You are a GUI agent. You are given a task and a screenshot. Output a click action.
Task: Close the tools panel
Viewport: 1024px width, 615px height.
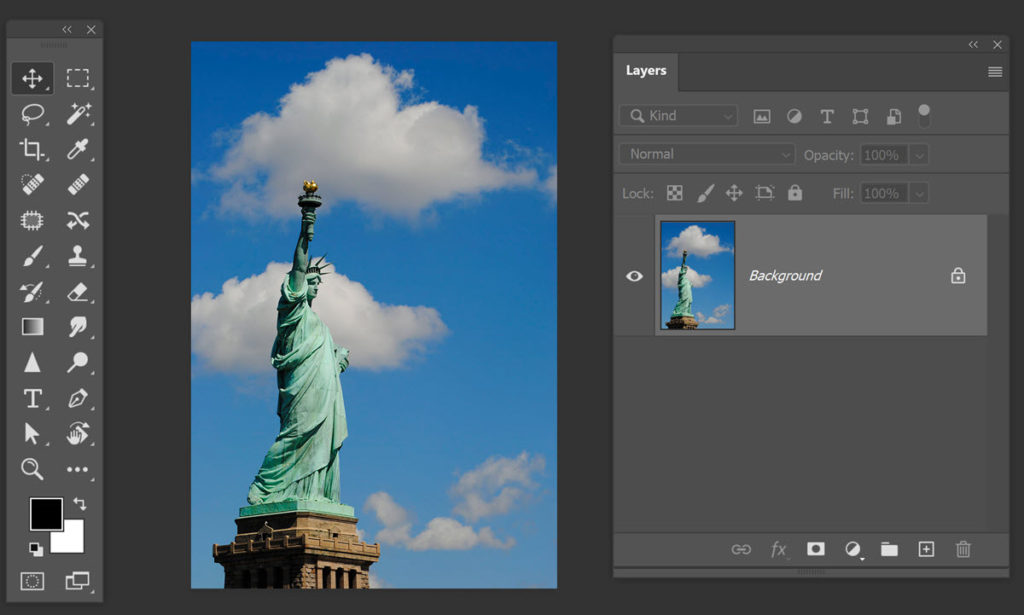(91, 29)
